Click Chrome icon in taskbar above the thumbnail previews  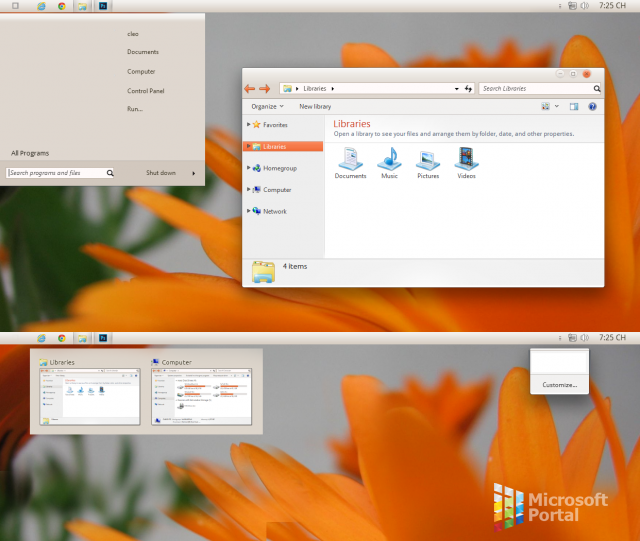coord(62,338)
